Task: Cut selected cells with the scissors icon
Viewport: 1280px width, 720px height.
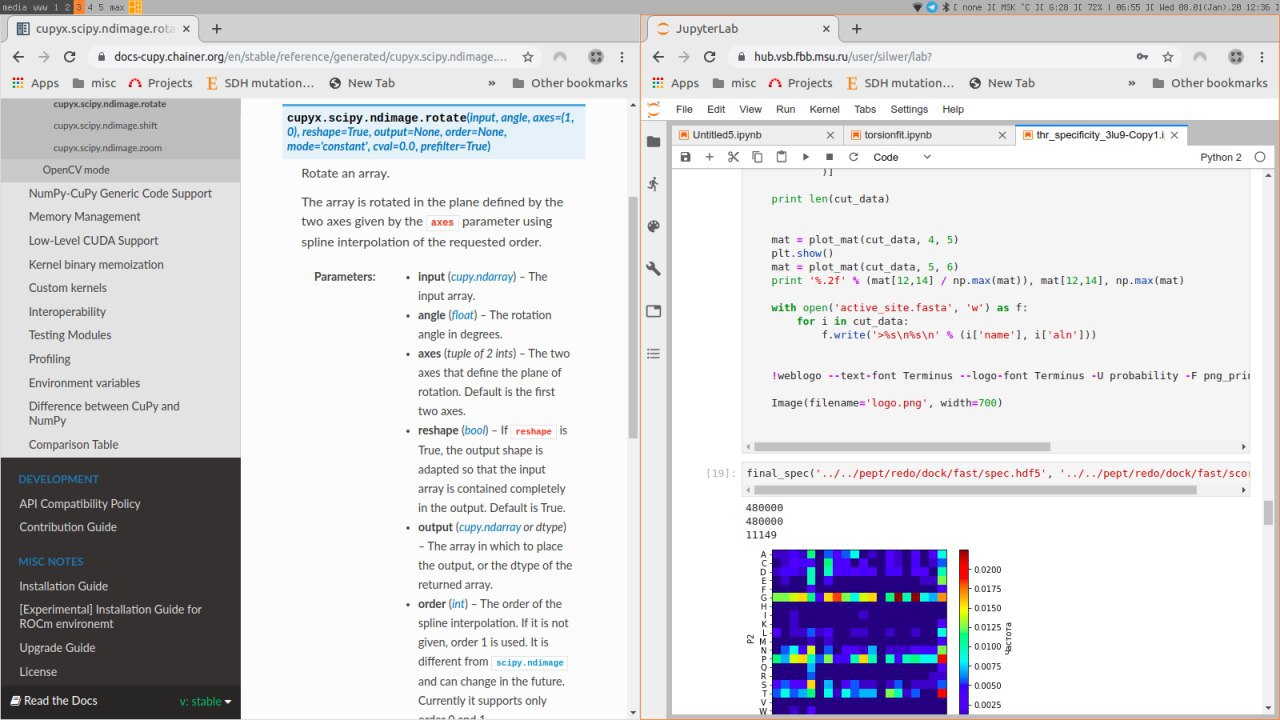Action: [x=733, y=157]
